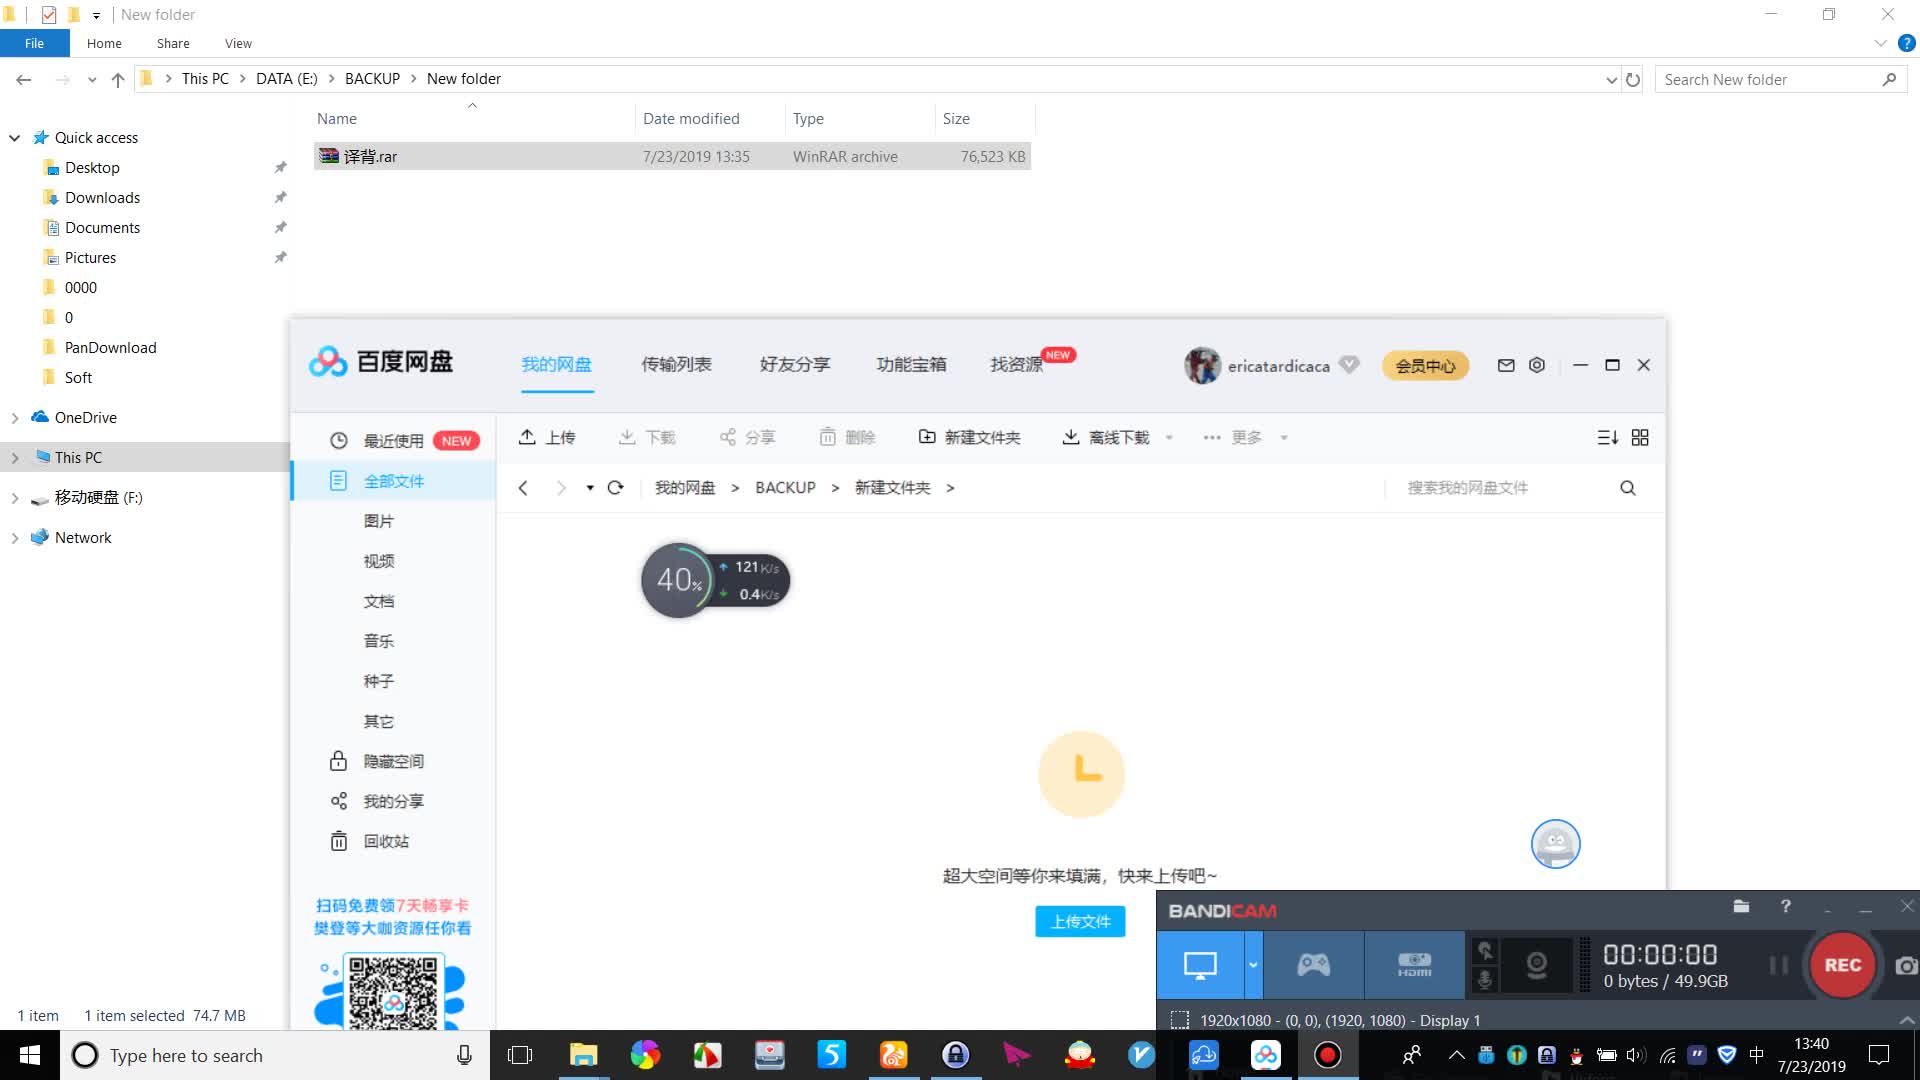1920x1080 pixels.
Task: Start recording with Bandicam REC button
Action: pos(1842,965)
